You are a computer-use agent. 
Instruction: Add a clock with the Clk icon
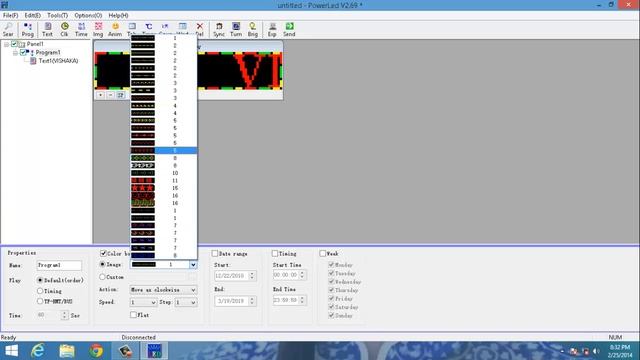coord(64,29)
